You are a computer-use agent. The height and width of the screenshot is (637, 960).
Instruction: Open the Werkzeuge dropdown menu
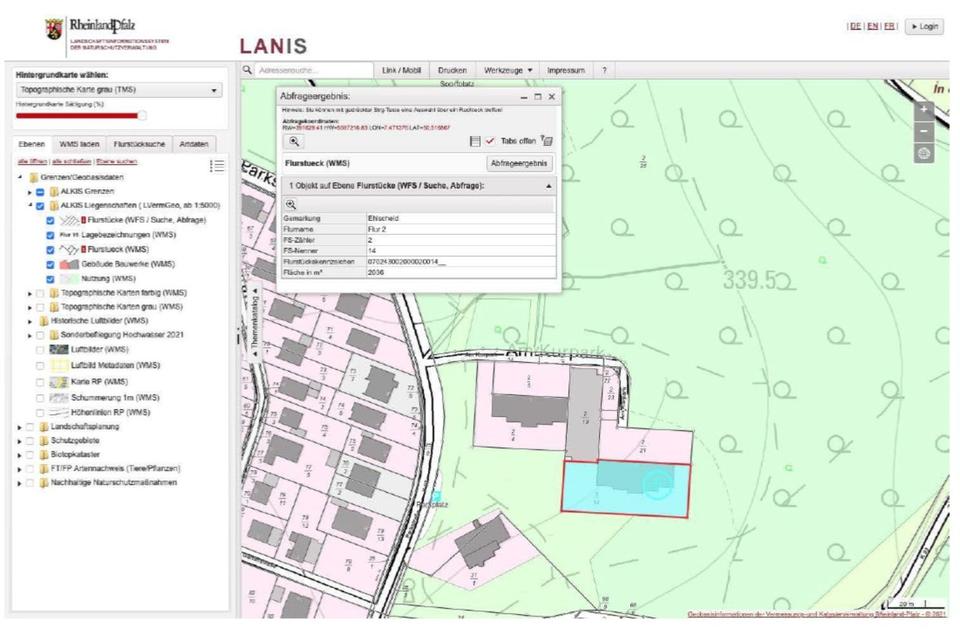click(x=508, y=71)
